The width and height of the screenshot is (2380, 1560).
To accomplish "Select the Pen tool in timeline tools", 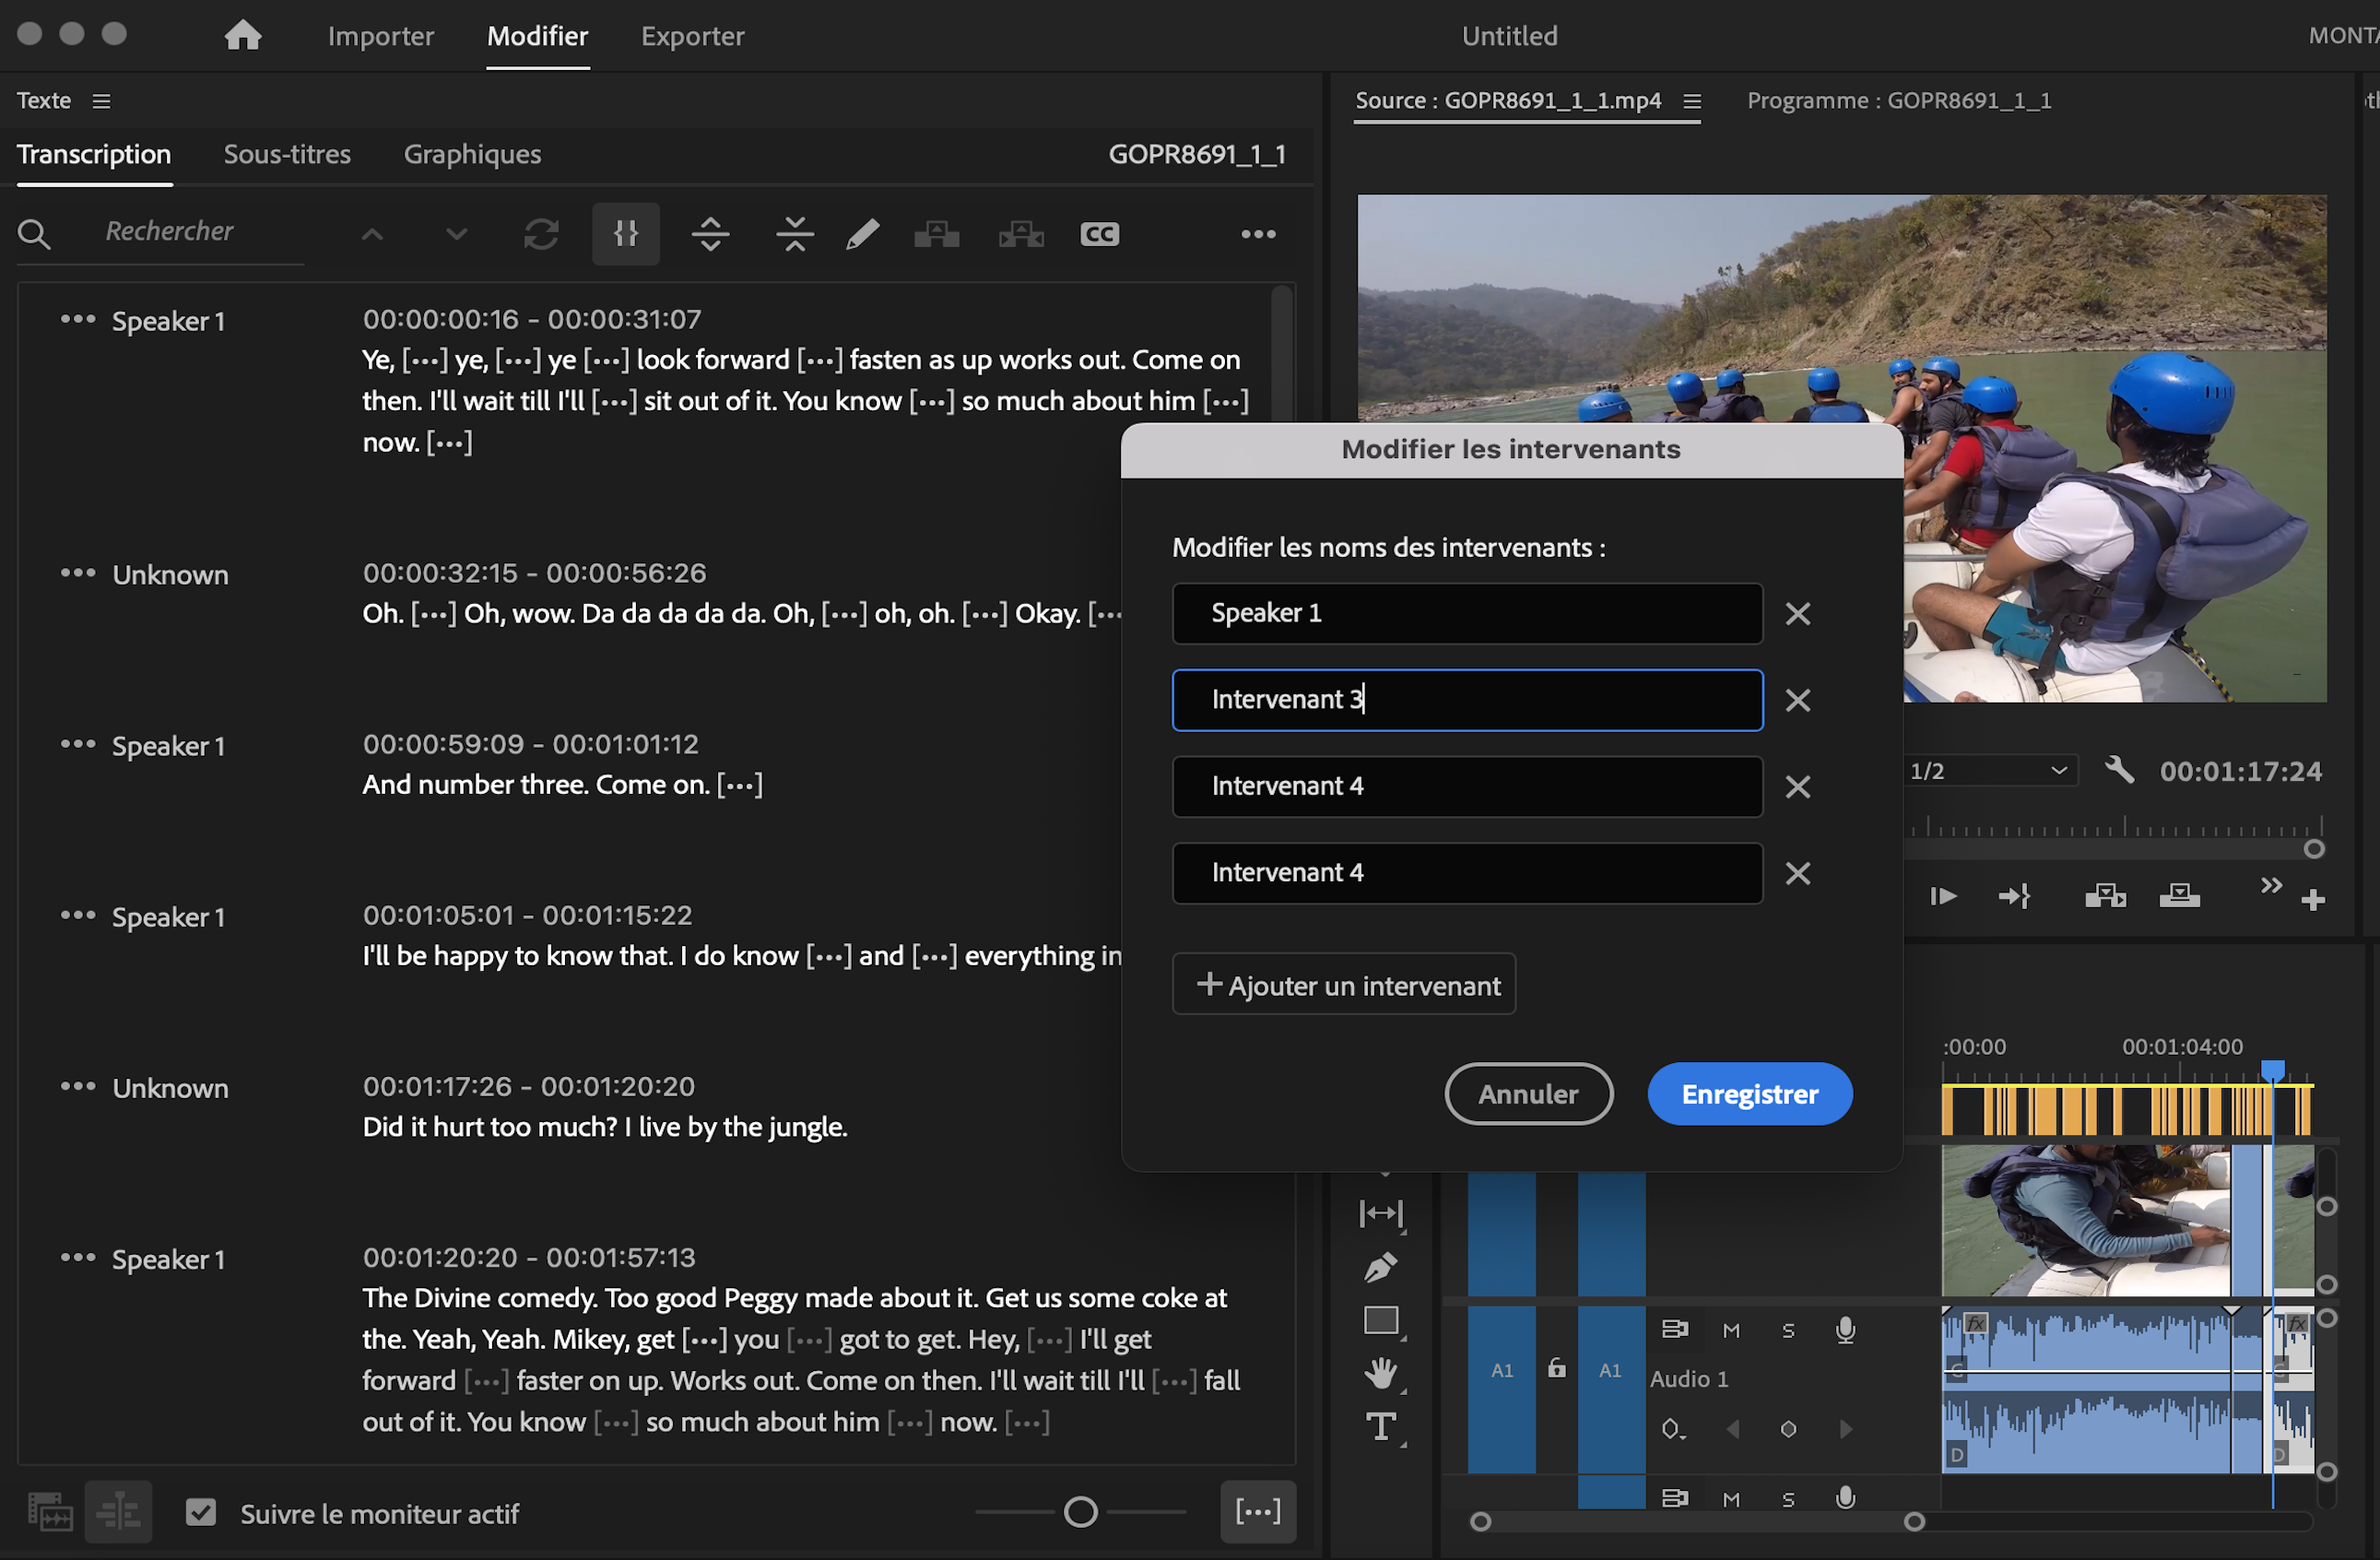I will (1381, 1266).
